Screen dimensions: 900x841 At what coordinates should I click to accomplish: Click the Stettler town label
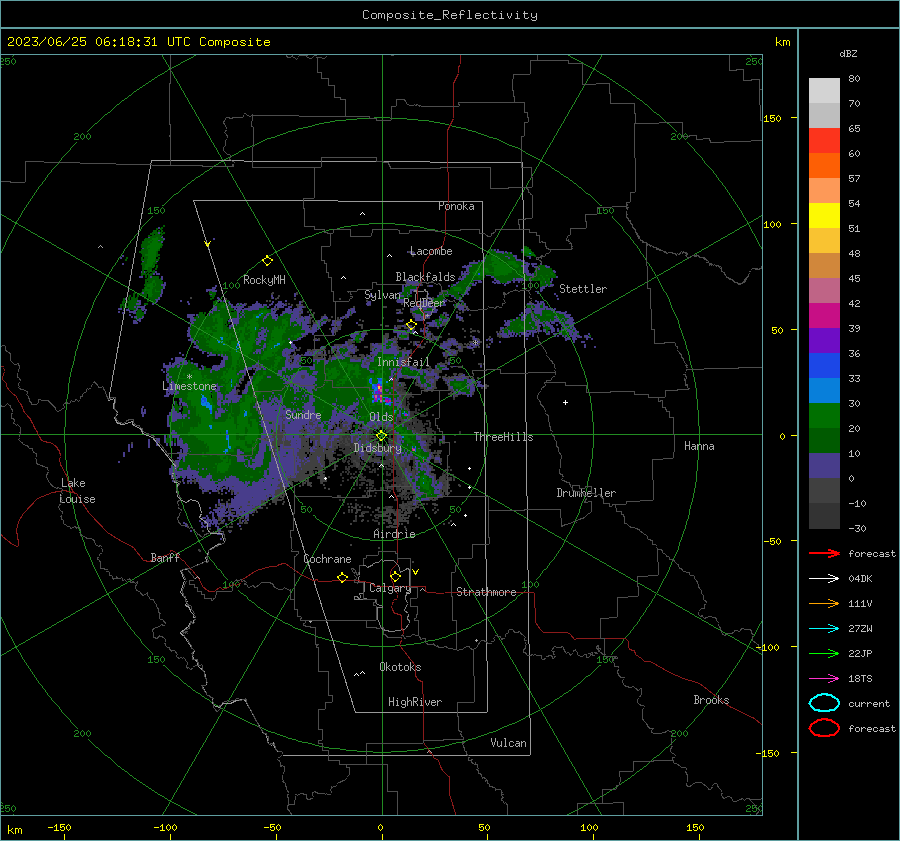pyautogui.click(x=583, y=289)
